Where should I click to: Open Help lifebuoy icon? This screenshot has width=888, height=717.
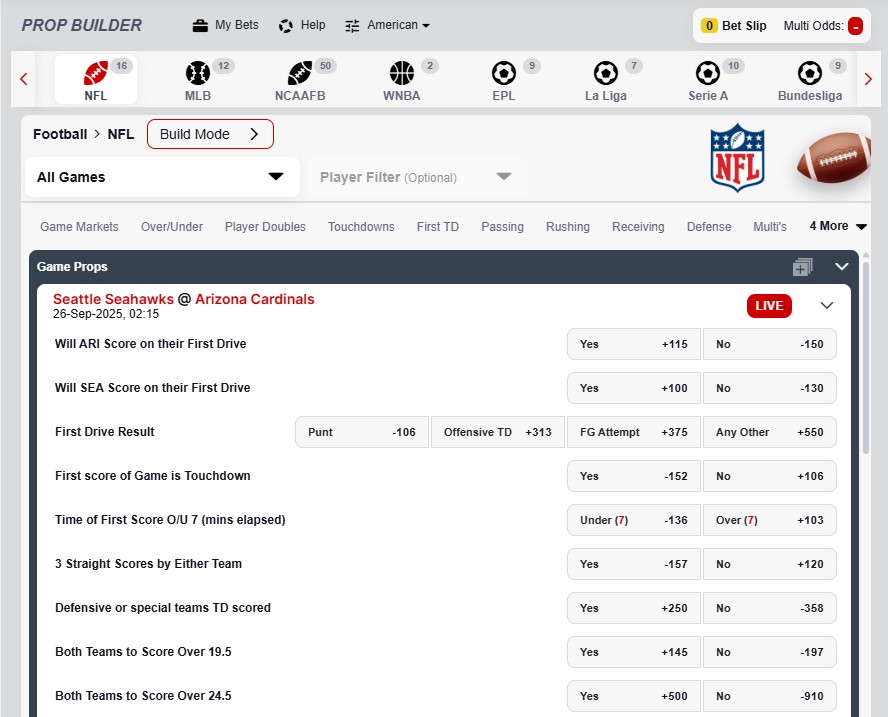pyautogui.click(x=285, y=25)
